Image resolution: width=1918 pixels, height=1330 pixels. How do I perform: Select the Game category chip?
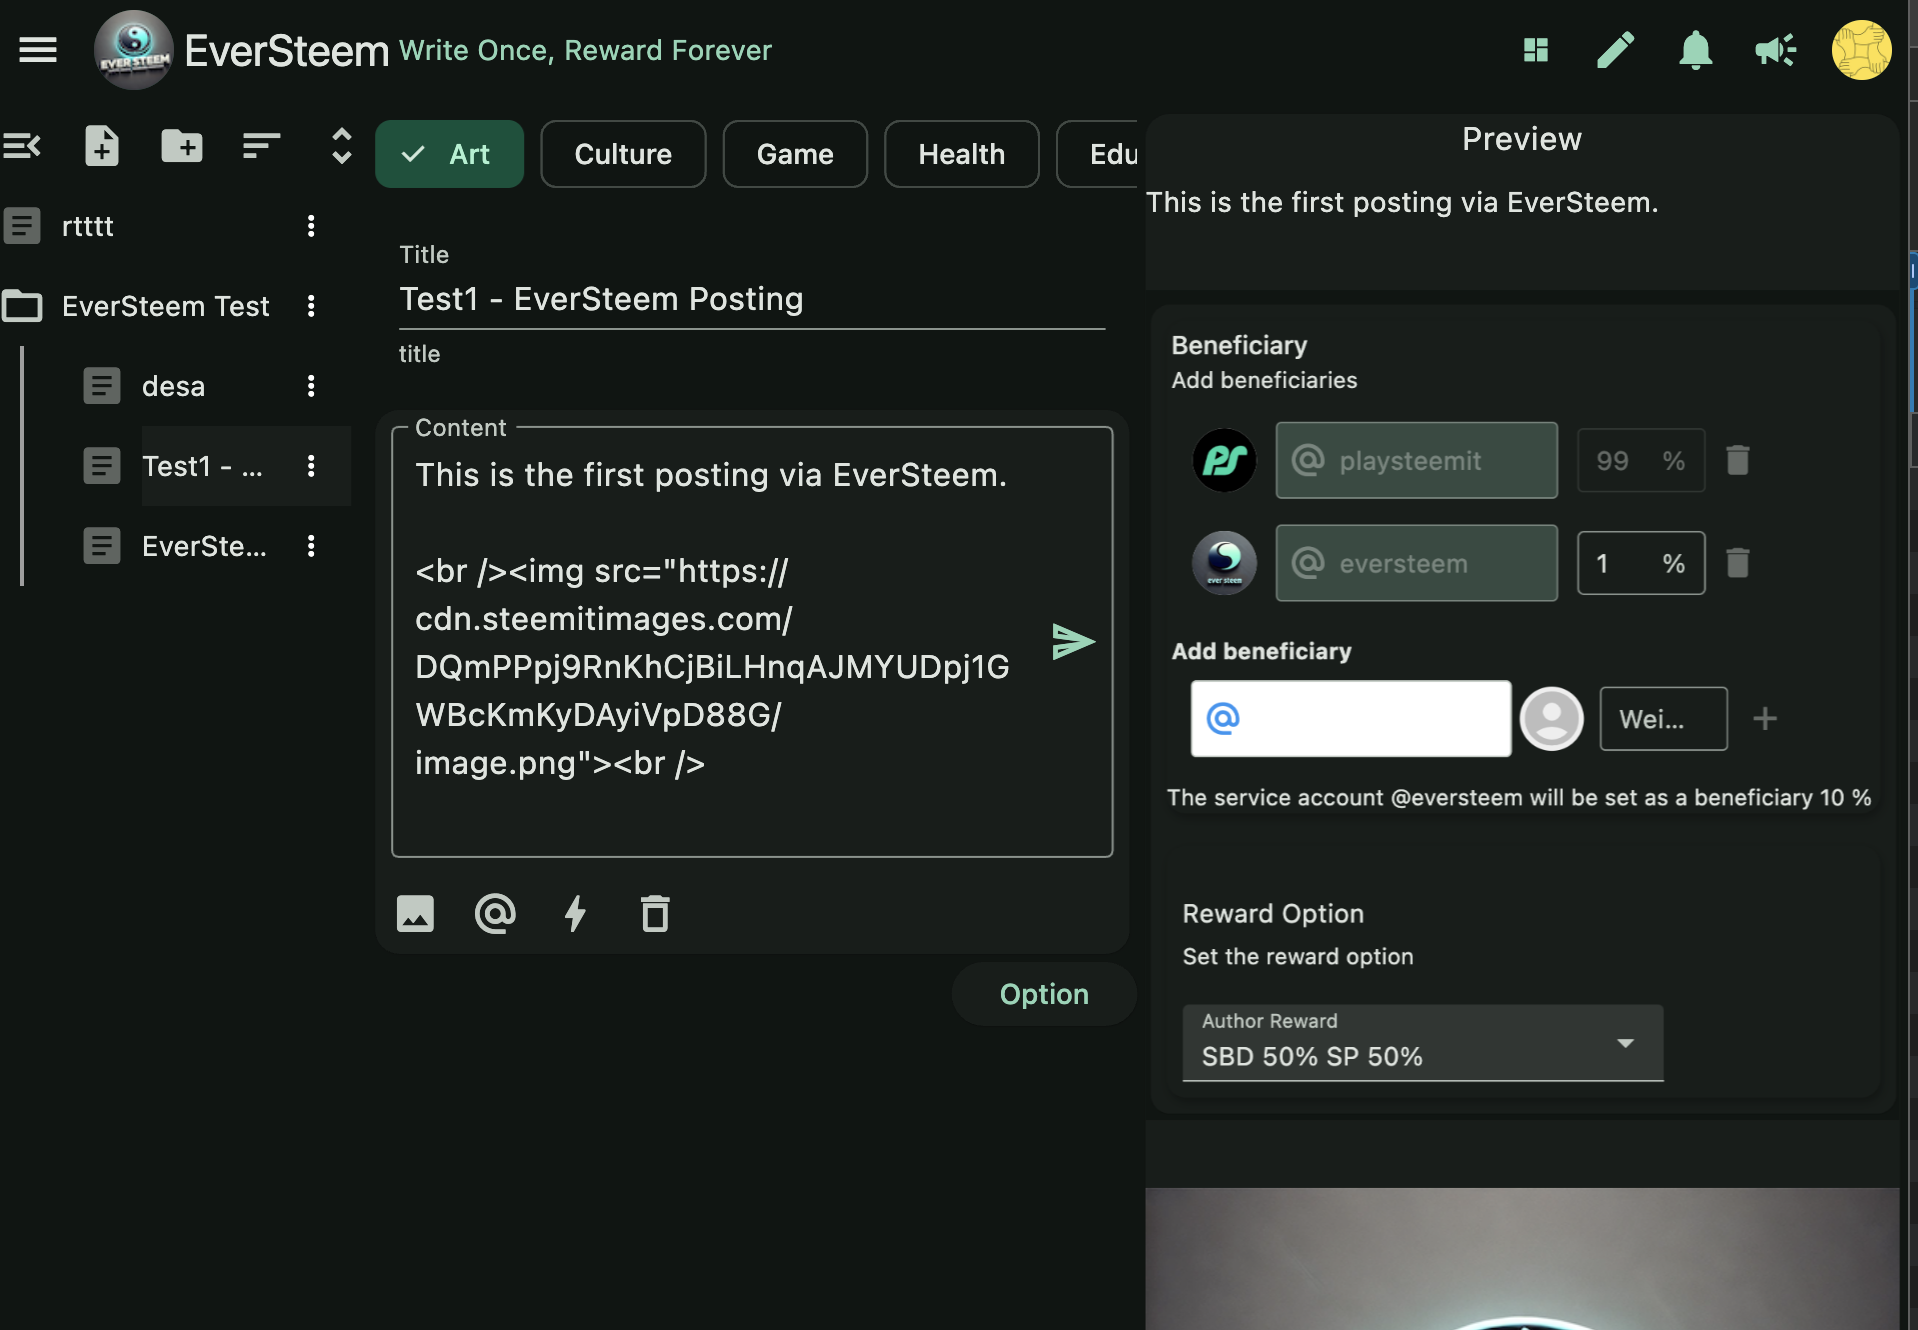click(795, 154)
